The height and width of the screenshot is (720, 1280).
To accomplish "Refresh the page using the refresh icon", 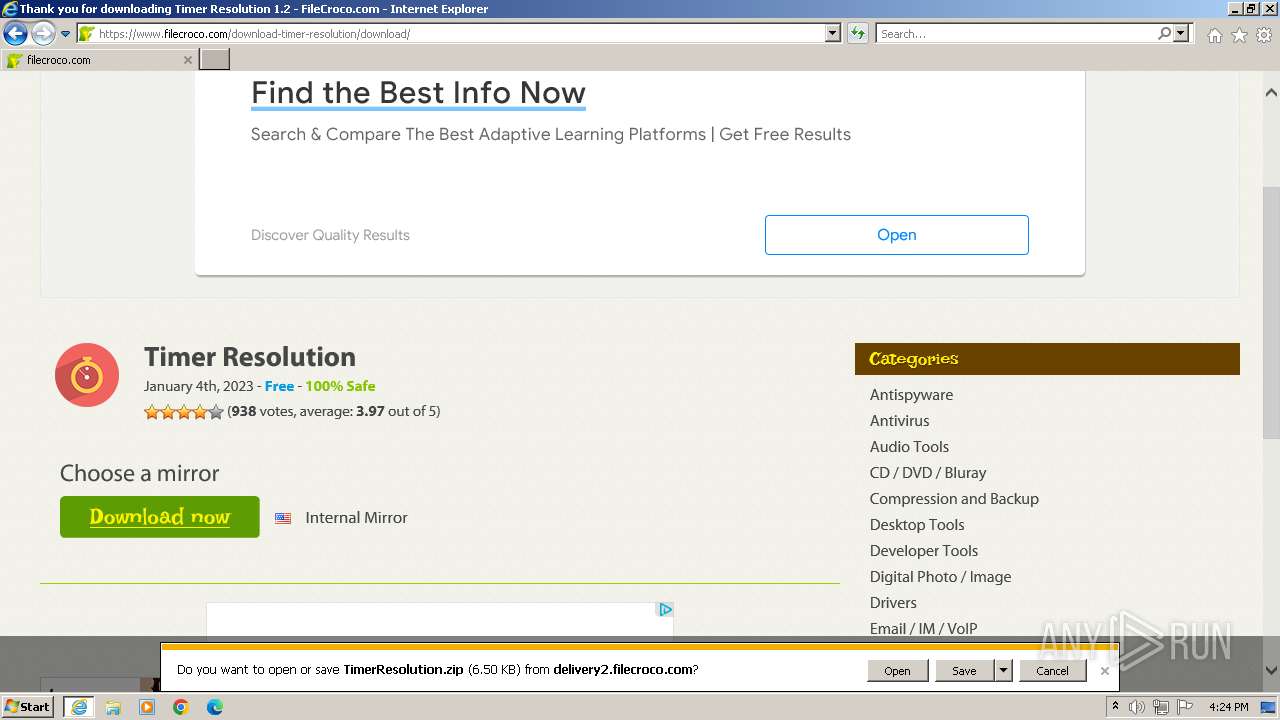I will 857,34.
